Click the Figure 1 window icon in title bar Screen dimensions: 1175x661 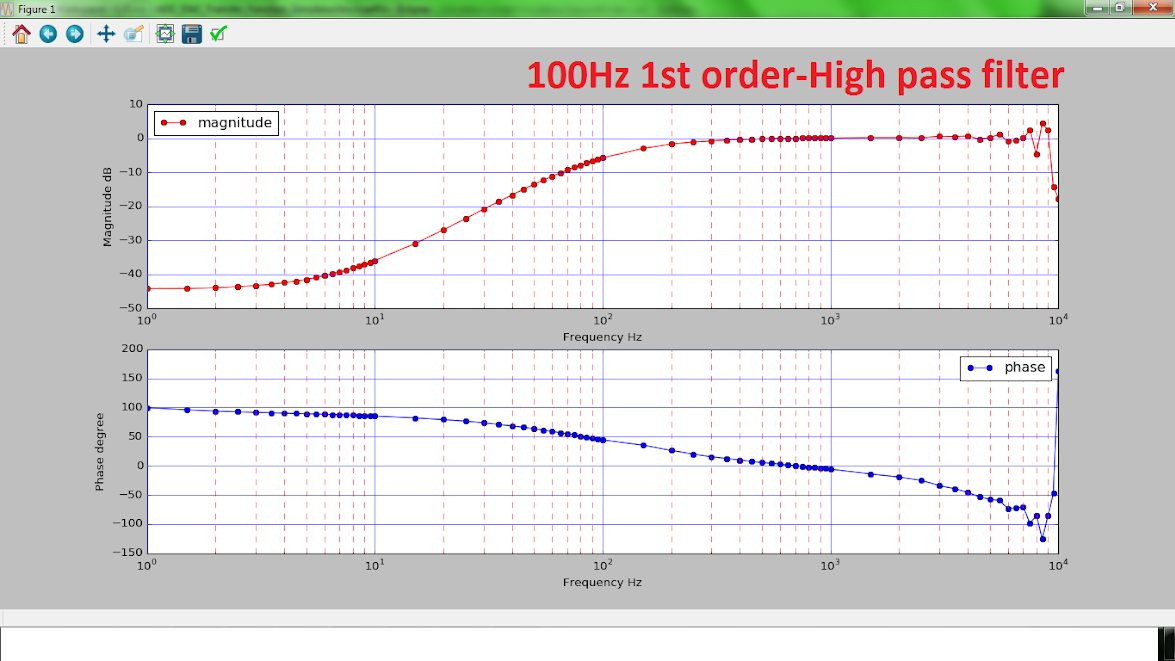click(x=8, y=8)
